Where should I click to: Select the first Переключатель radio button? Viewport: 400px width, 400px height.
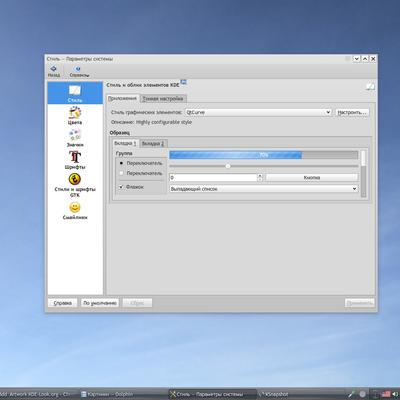coord(121,163)
